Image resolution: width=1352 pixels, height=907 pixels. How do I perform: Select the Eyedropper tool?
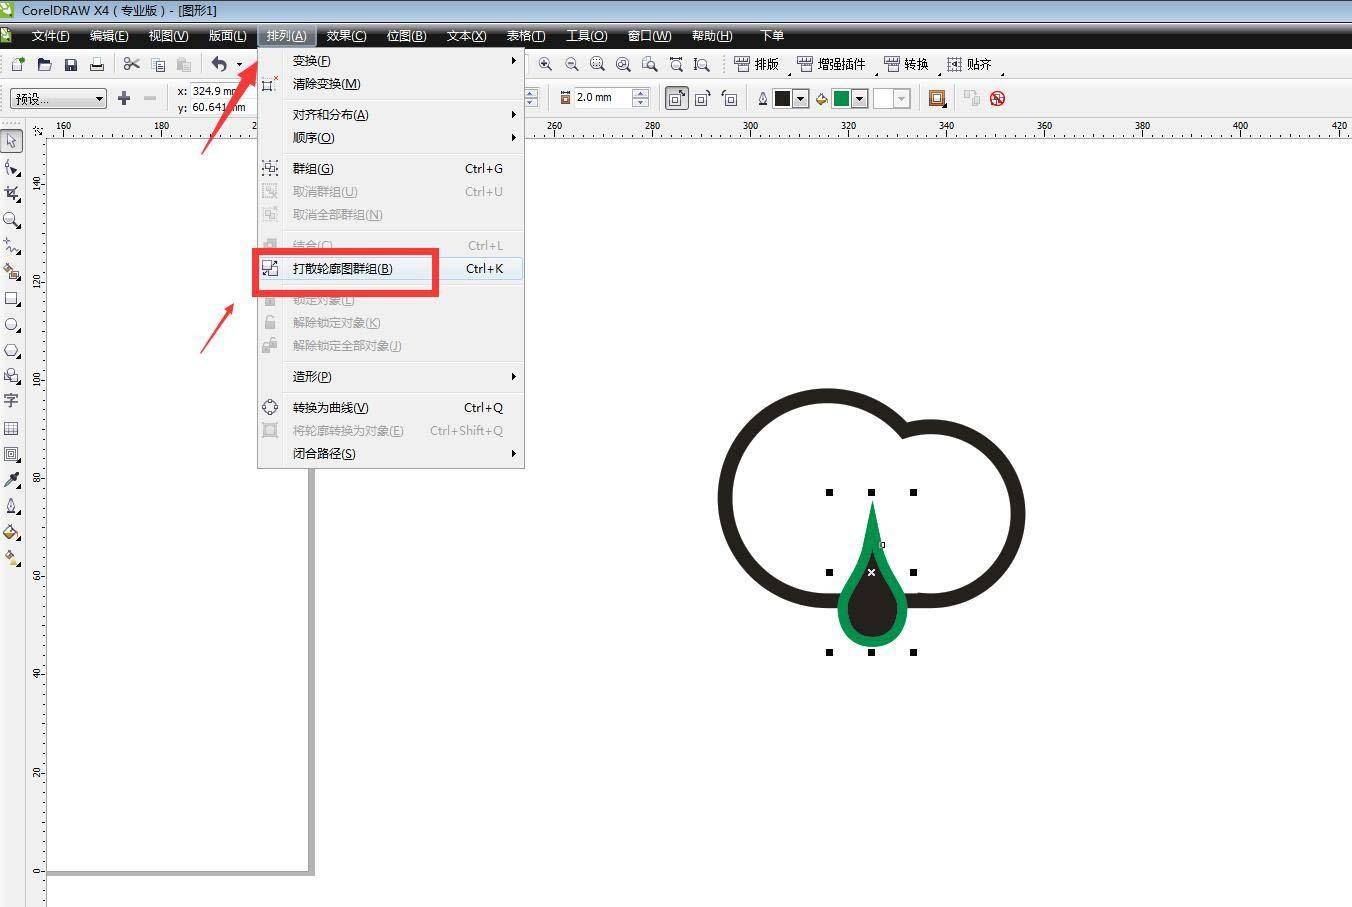[12, 480]
